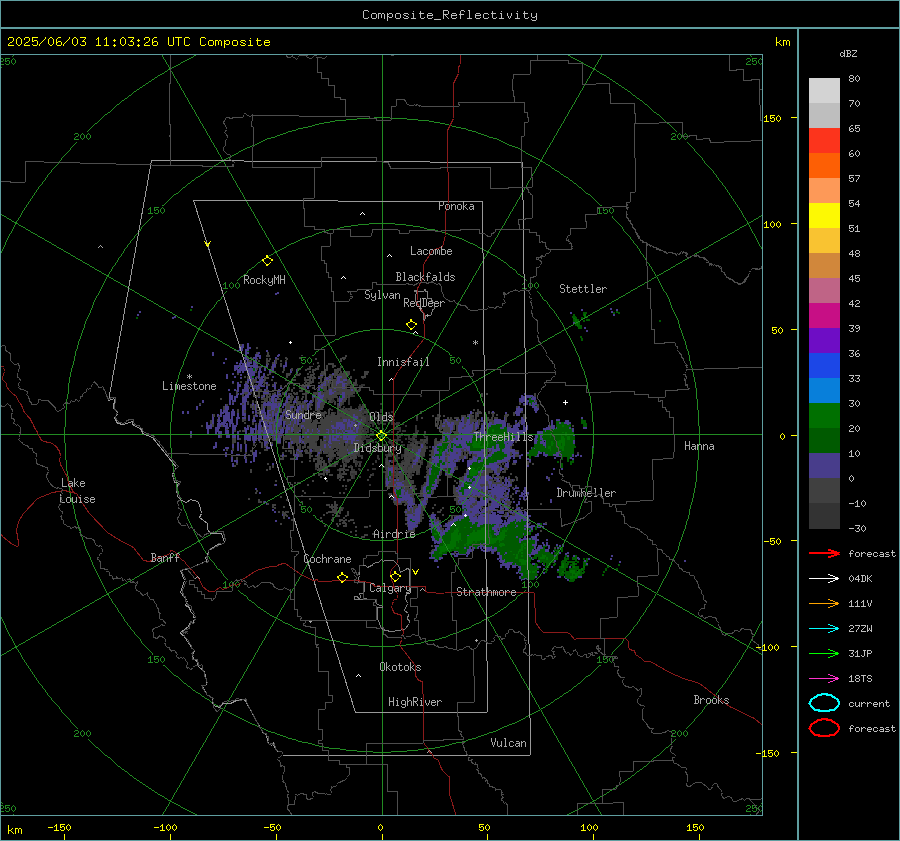Click the Olds town label
The image size is (900, 841).
coord(381,417)
